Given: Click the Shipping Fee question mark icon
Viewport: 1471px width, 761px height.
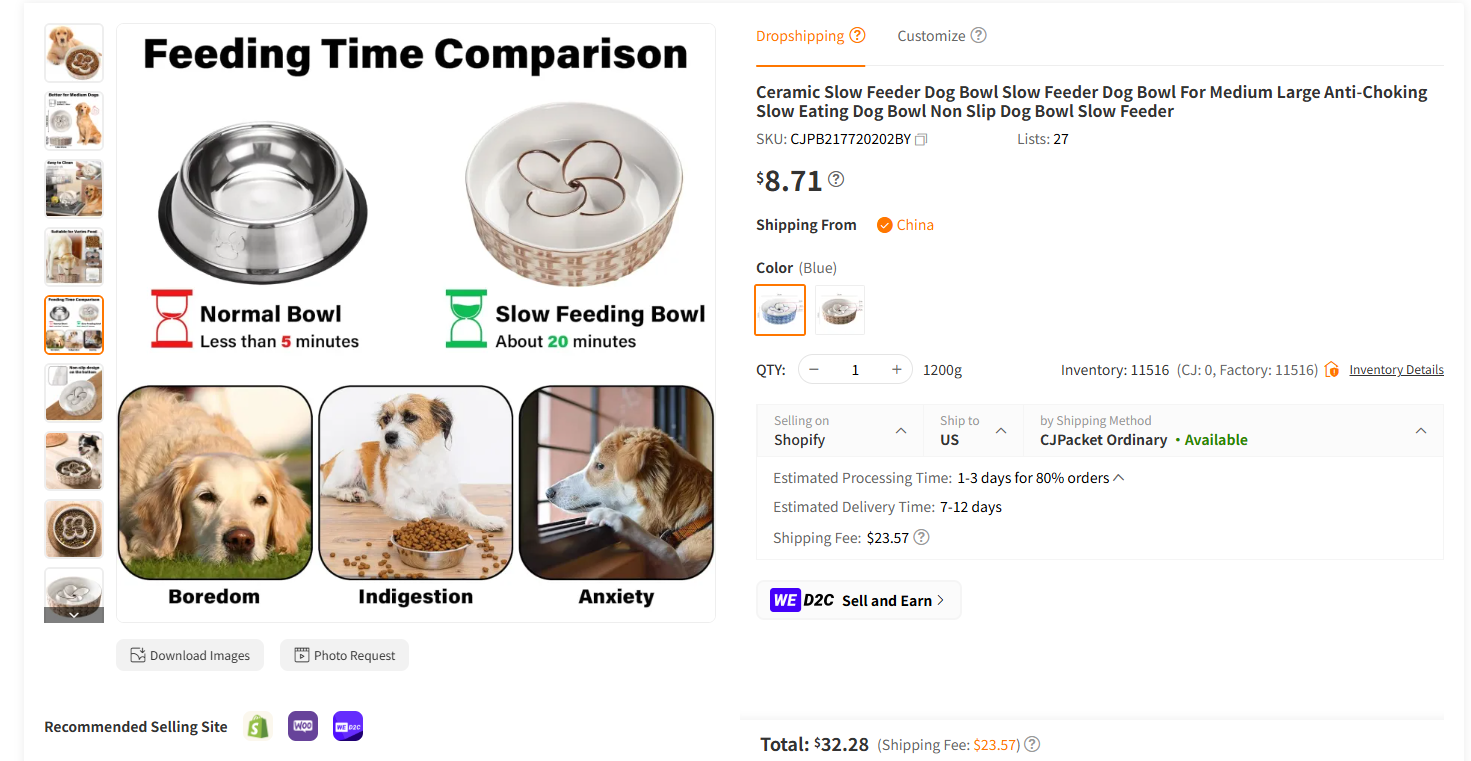Looking at the screenshot, I should click(x=921, y=537).
